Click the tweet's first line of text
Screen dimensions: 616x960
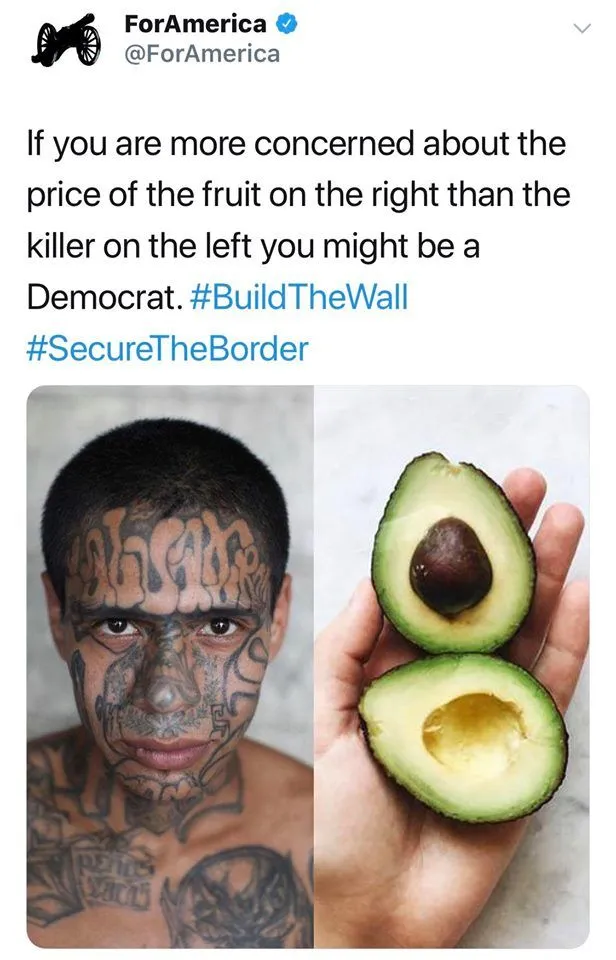pyautogui.click(x=296, y=143)
